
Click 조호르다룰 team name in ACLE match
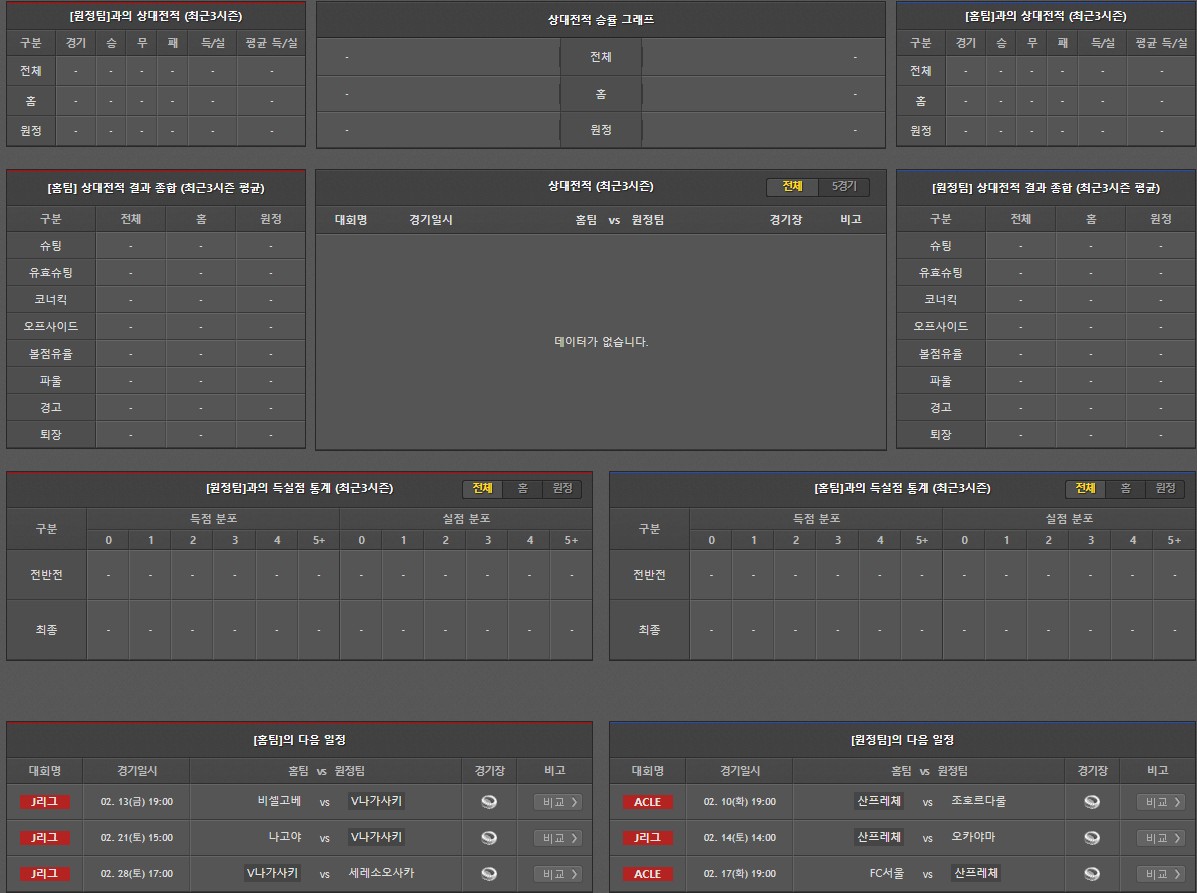click(x=978, y=801)
